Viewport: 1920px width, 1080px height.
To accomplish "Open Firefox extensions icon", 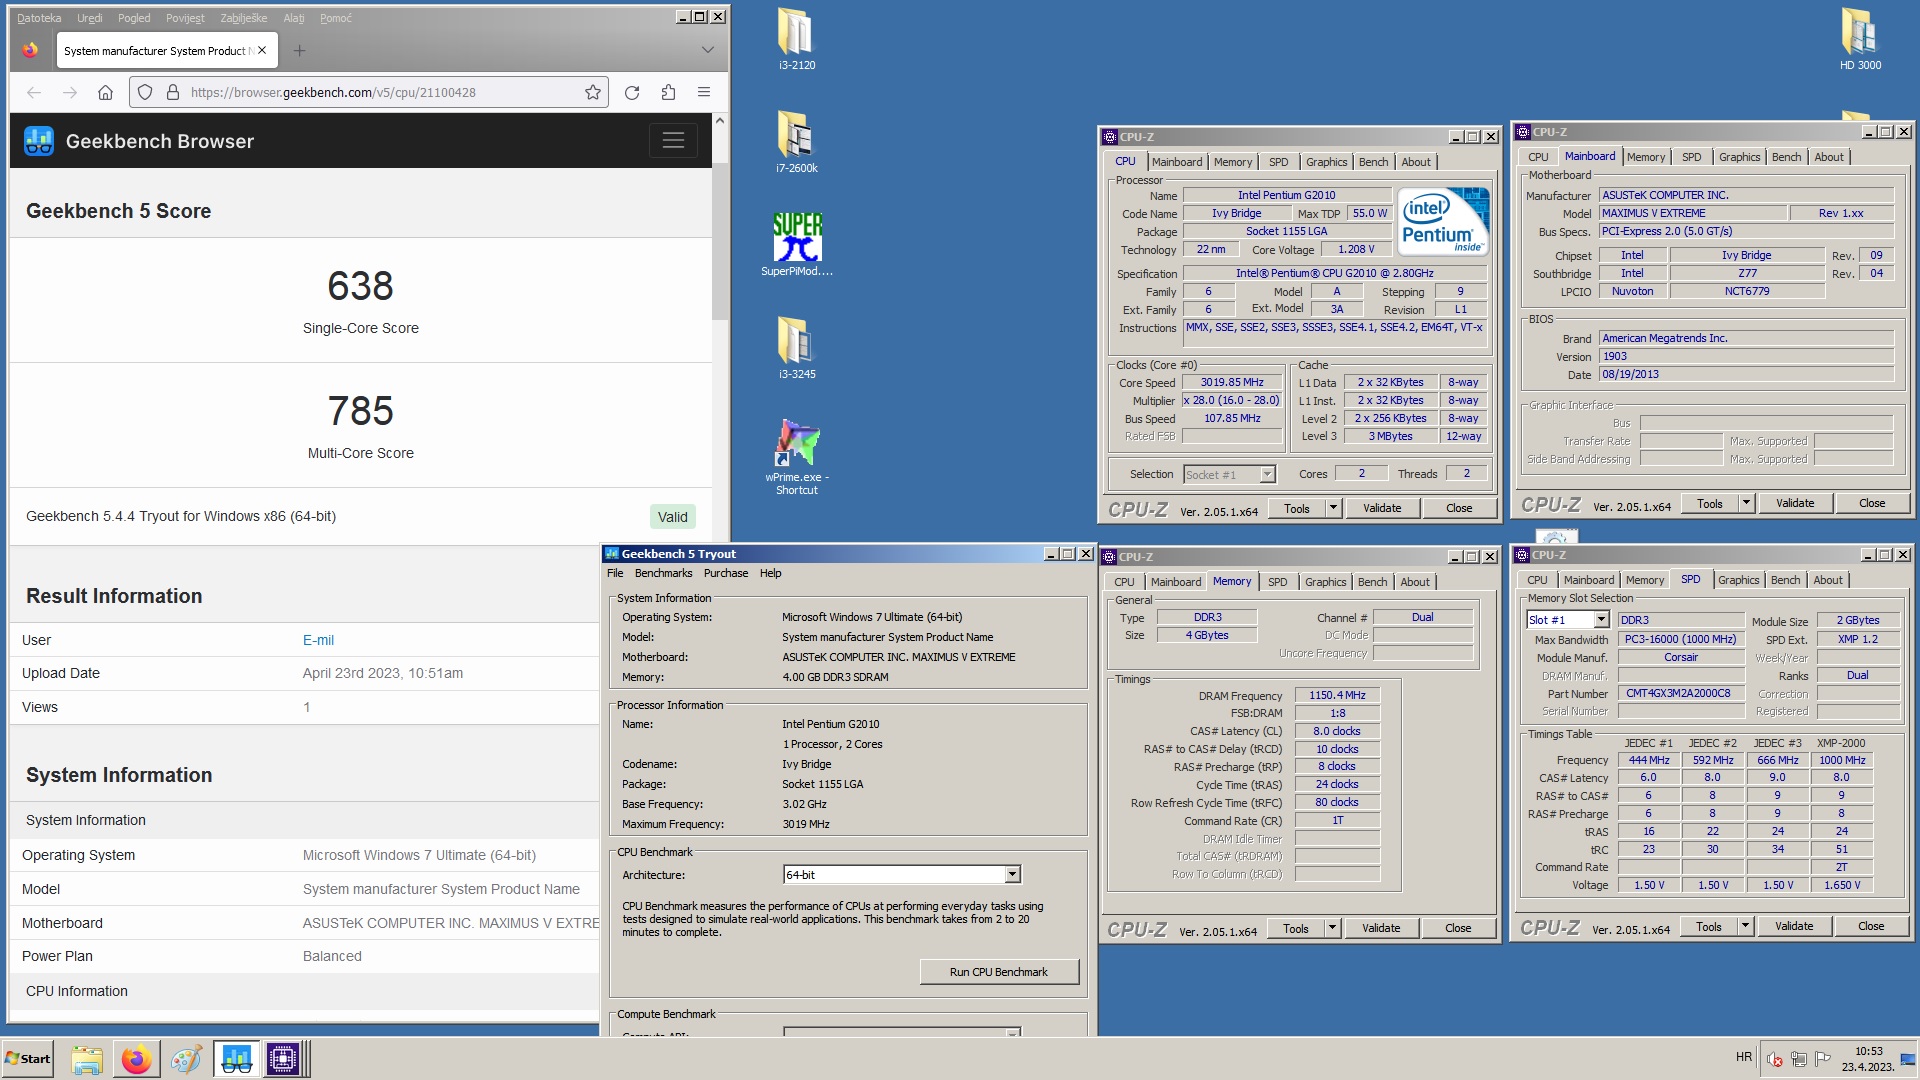I will [x=668, y=92].
